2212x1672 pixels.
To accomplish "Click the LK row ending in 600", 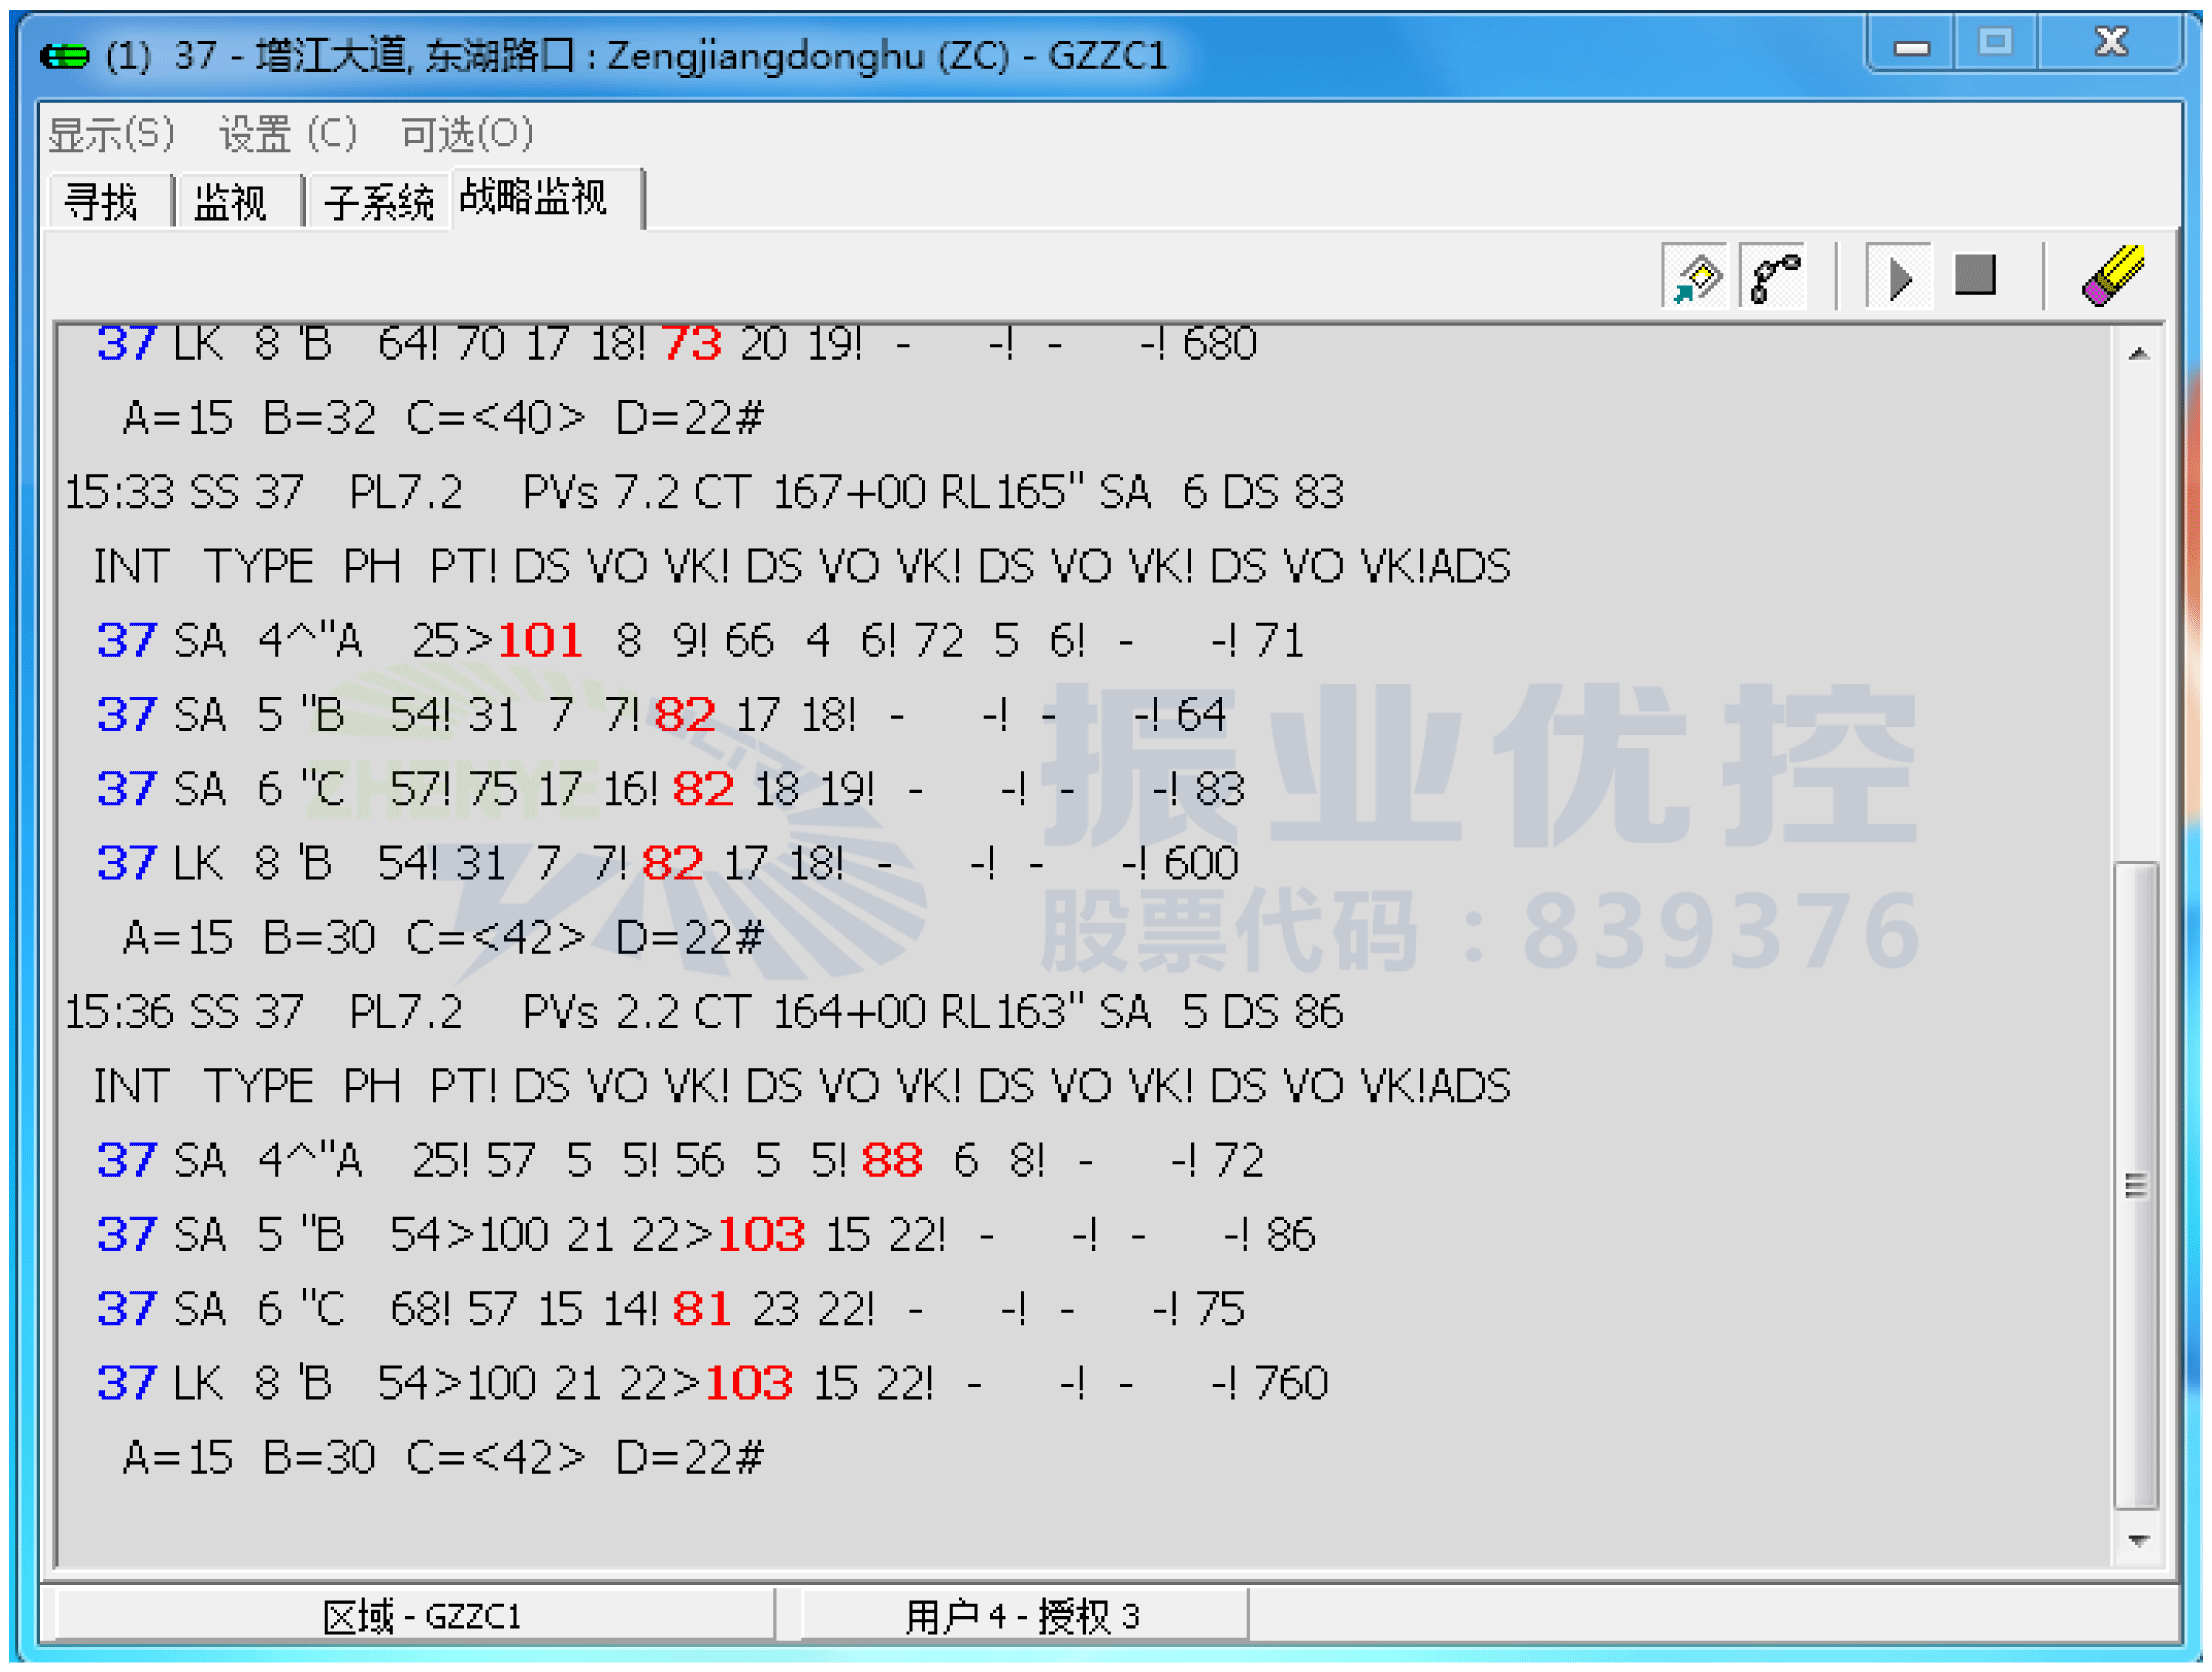I will pyautogui.click(x=667, y=864).
